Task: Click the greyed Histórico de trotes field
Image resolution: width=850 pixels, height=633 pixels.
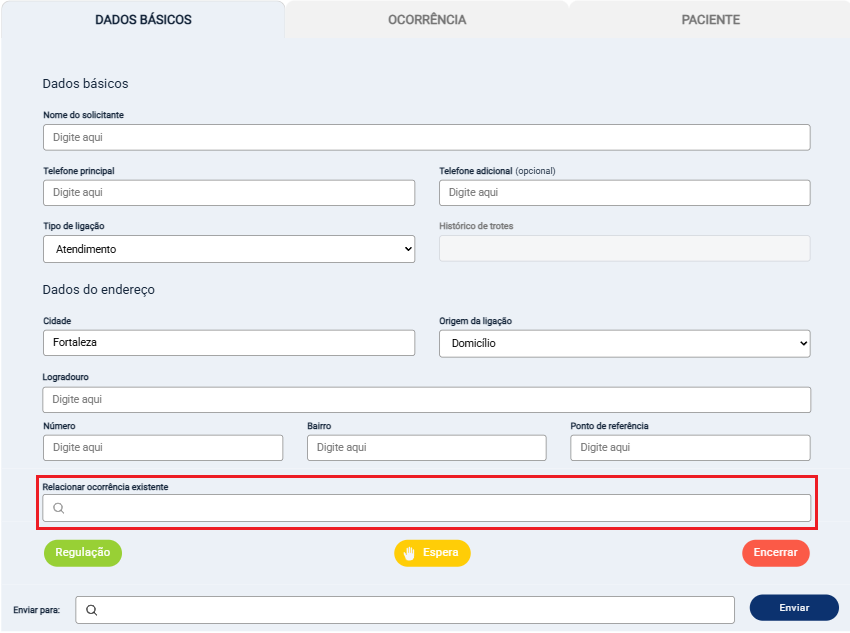Action: [x=624, y=249]
